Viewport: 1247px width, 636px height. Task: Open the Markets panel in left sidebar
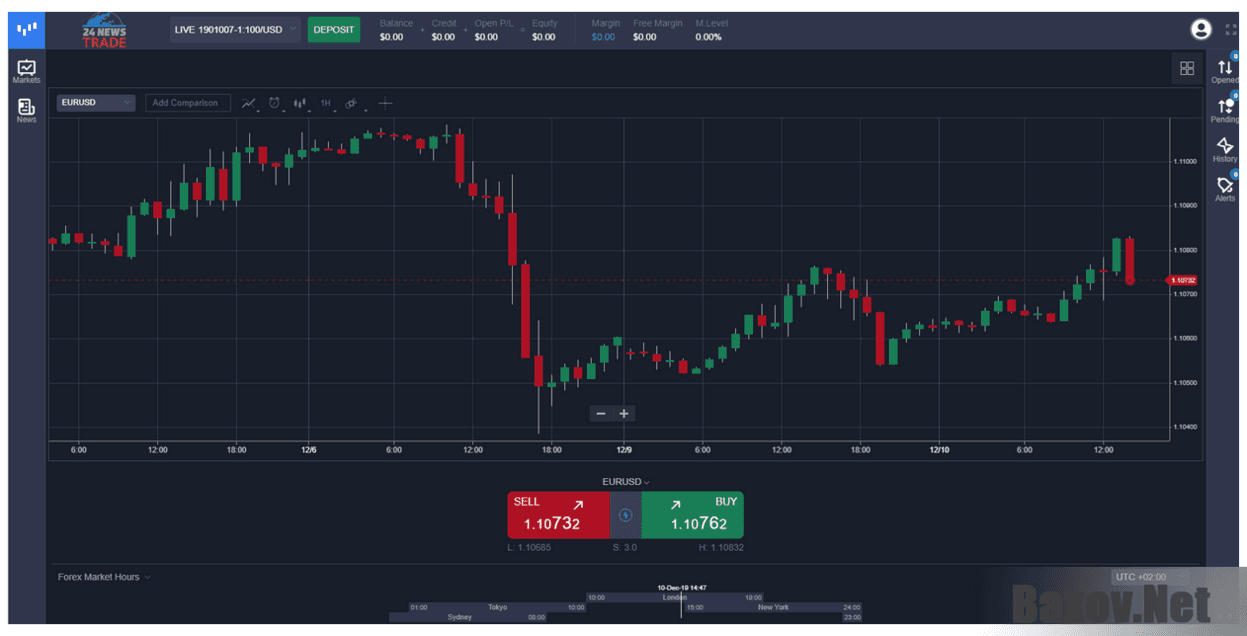[x=25, y=69]
